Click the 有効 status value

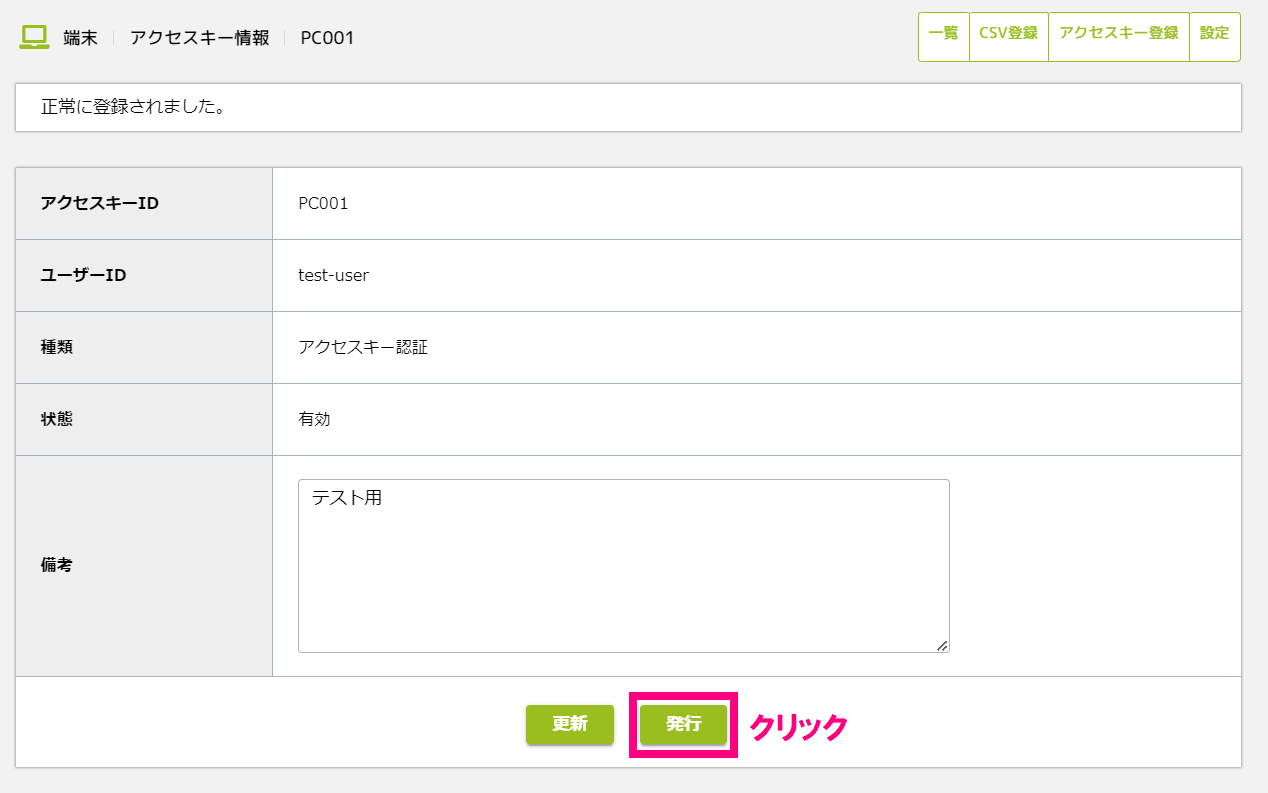tap(314, 419)
